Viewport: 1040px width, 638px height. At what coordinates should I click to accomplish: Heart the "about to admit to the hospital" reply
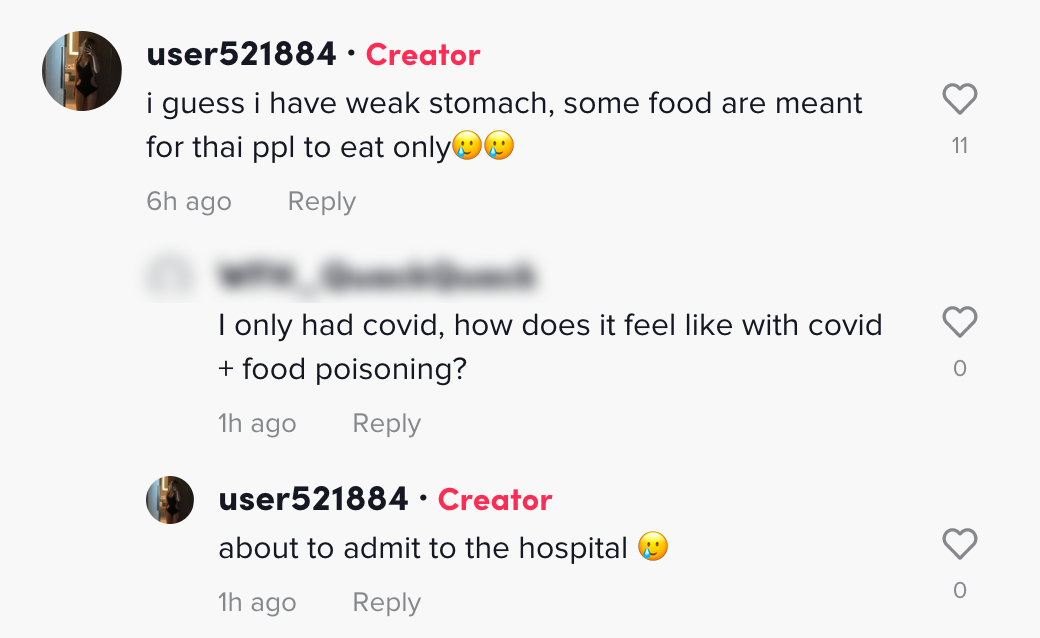pyautogui.click(x=960, y=544)
